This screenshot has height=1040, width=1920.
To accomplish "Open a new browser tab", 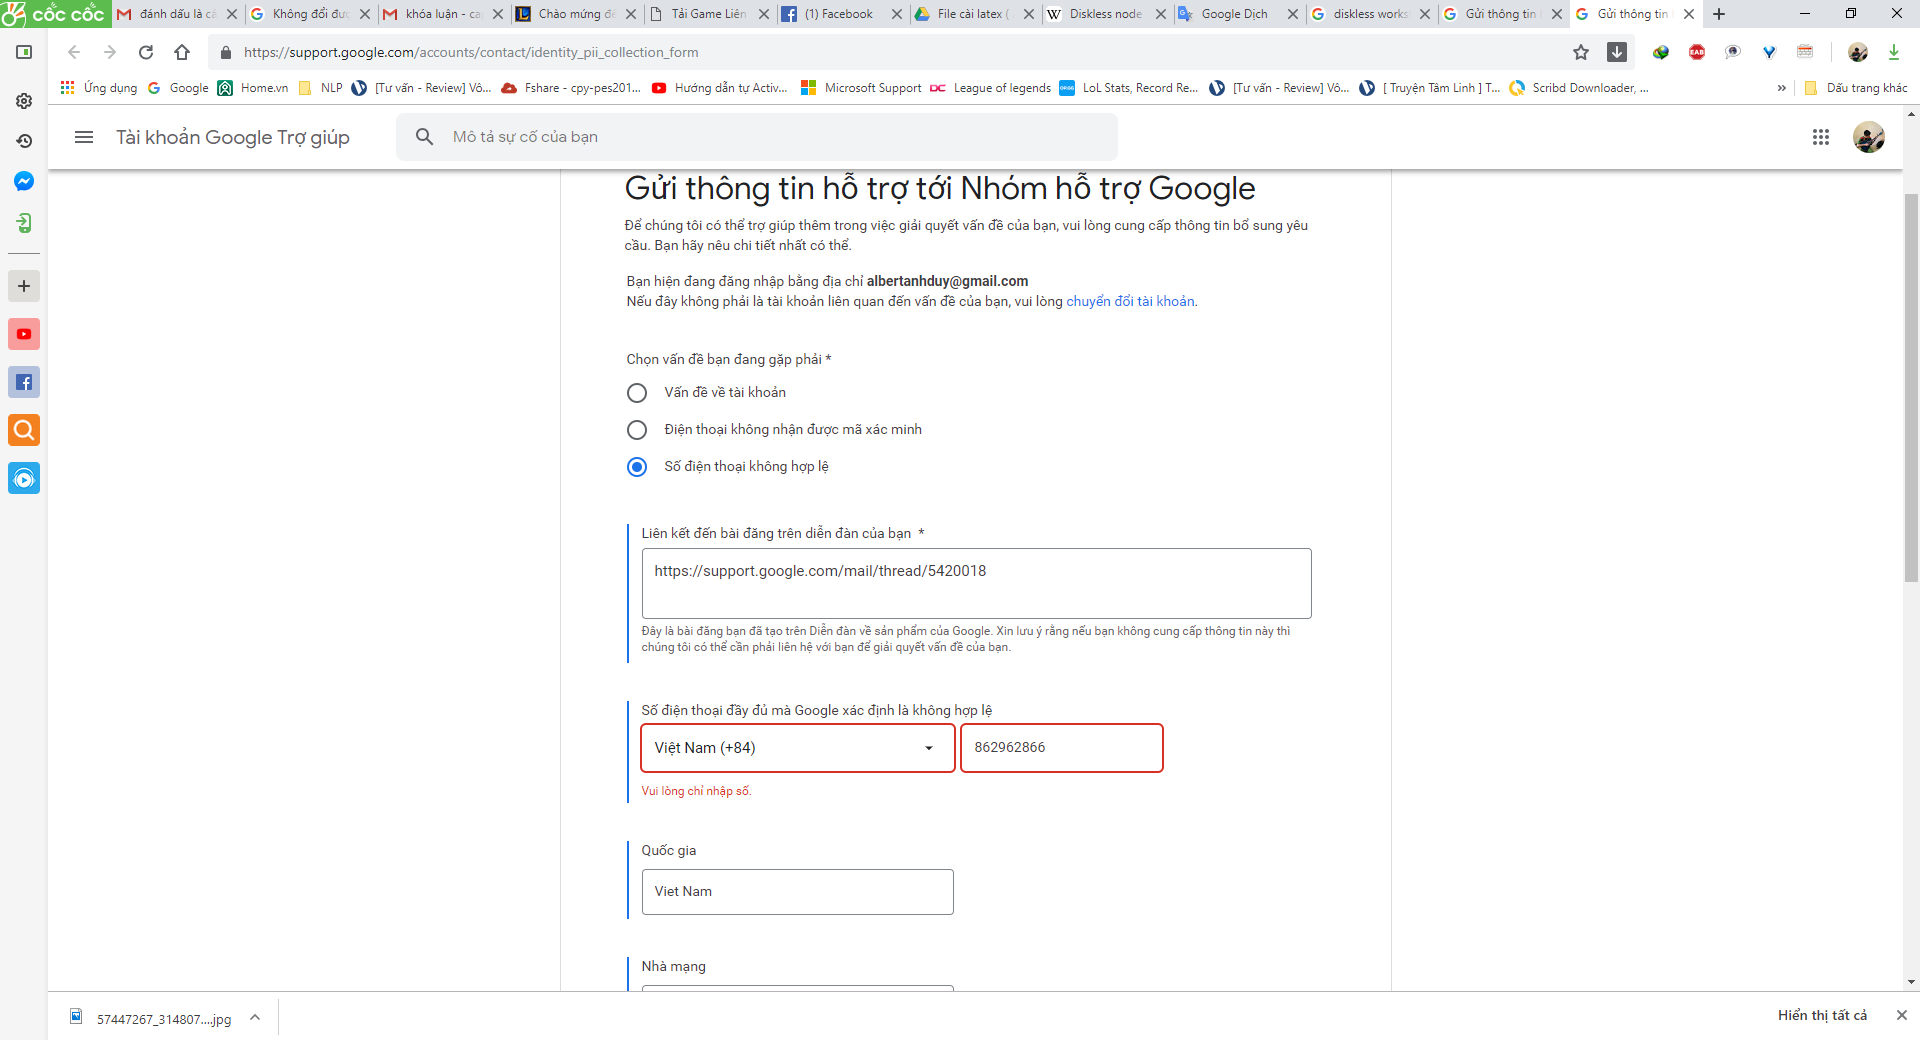I will 1719,14.
